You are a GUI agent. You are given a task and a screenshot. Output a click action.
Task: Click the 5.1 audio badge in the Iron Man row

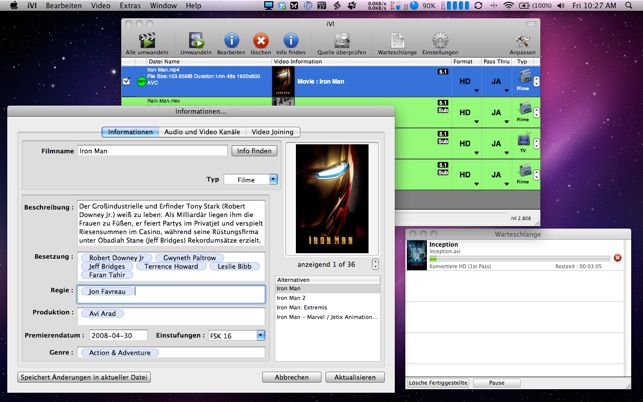(442, 72)
